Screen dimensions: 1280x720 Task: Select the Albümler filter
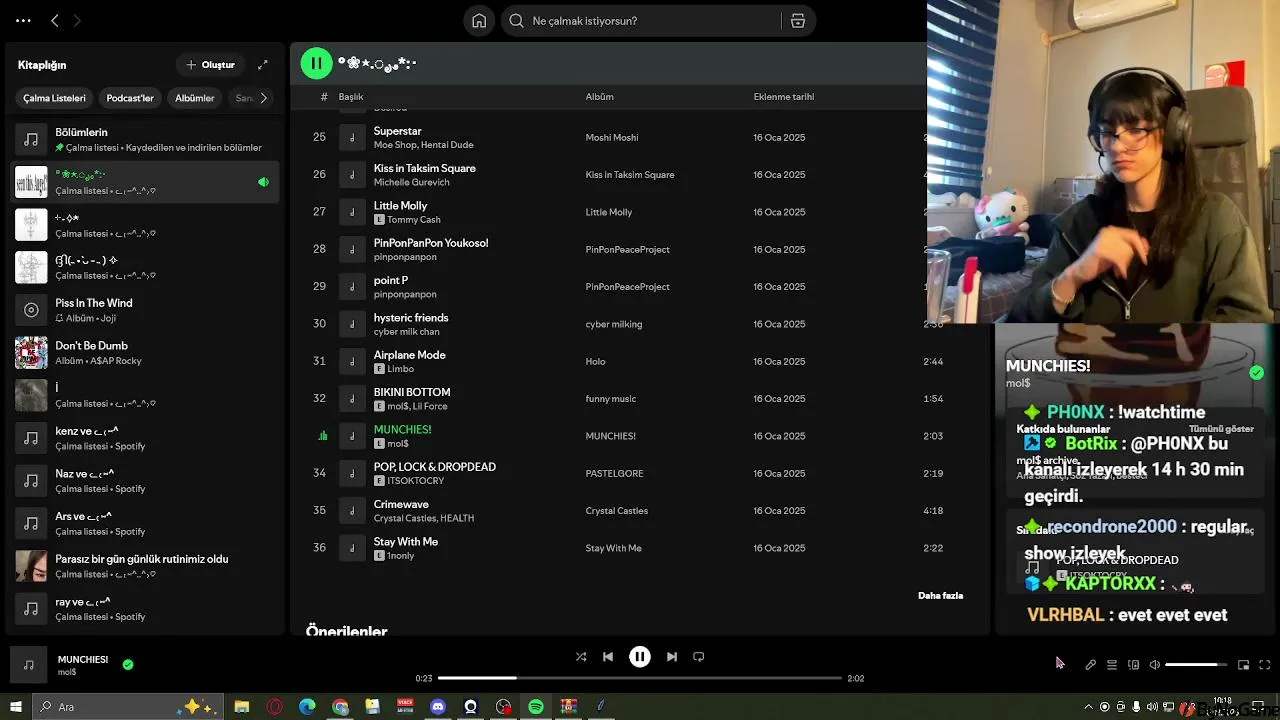(195, 98)
